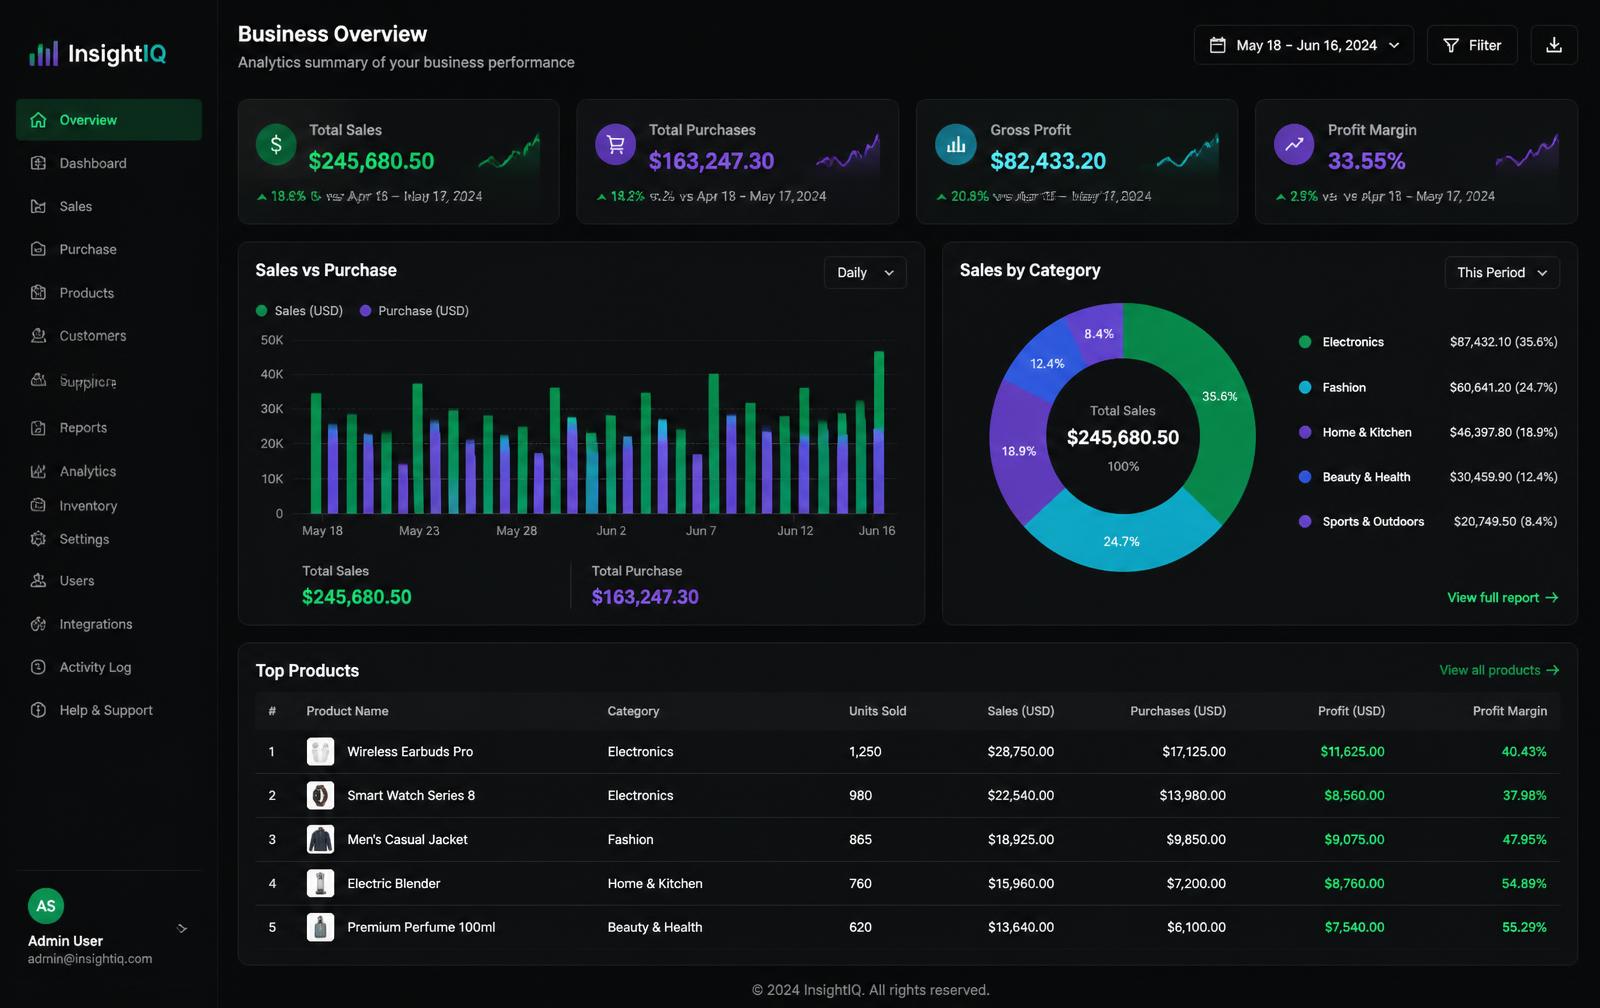Open the Dashboard menu label
Viewport: 1600px width, 1008px height.
click(93, 163)
